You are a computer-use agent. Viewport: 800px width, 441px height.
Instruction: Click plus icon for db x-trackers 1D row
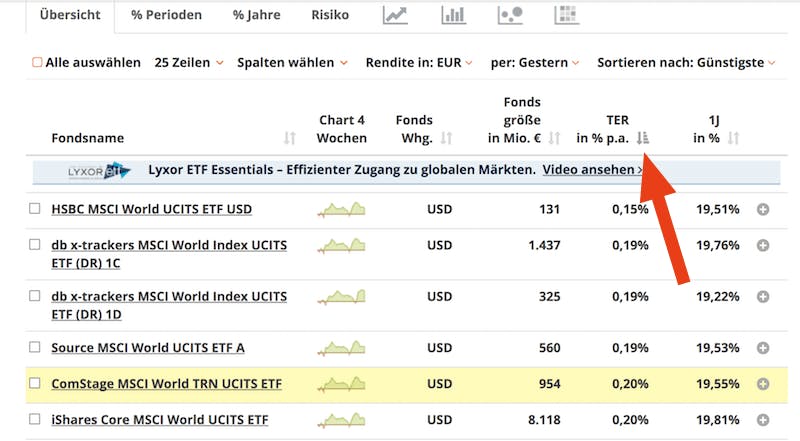click(763, 297)
